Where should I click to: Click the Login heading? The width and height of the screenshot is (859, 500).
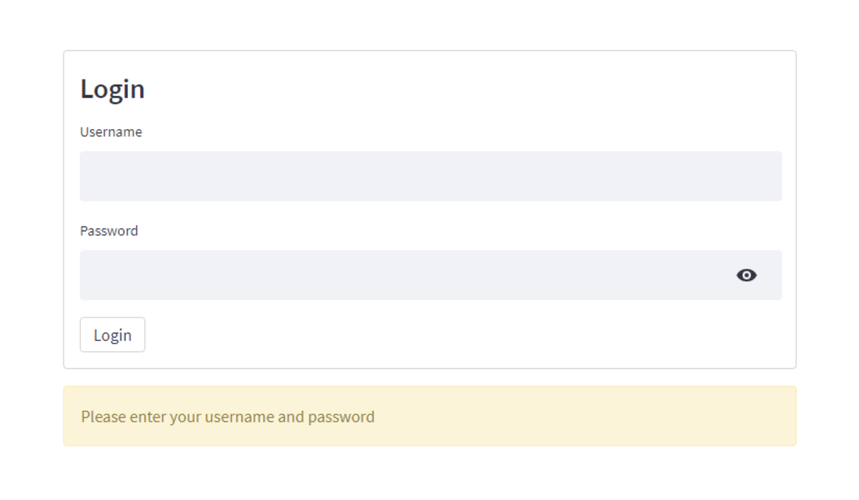112,89
